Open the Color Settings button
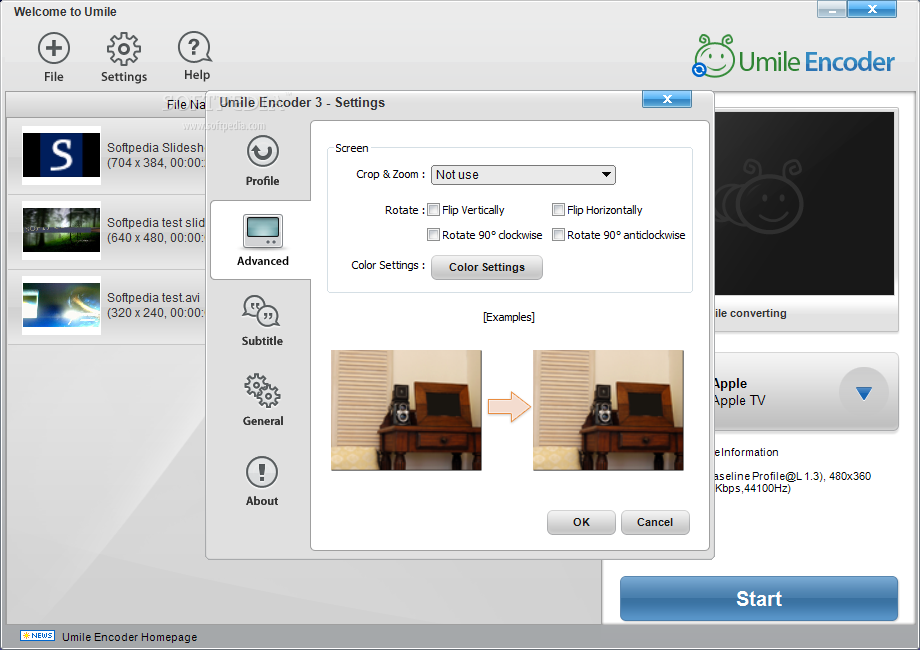920x650 pixels. [487, 268]
